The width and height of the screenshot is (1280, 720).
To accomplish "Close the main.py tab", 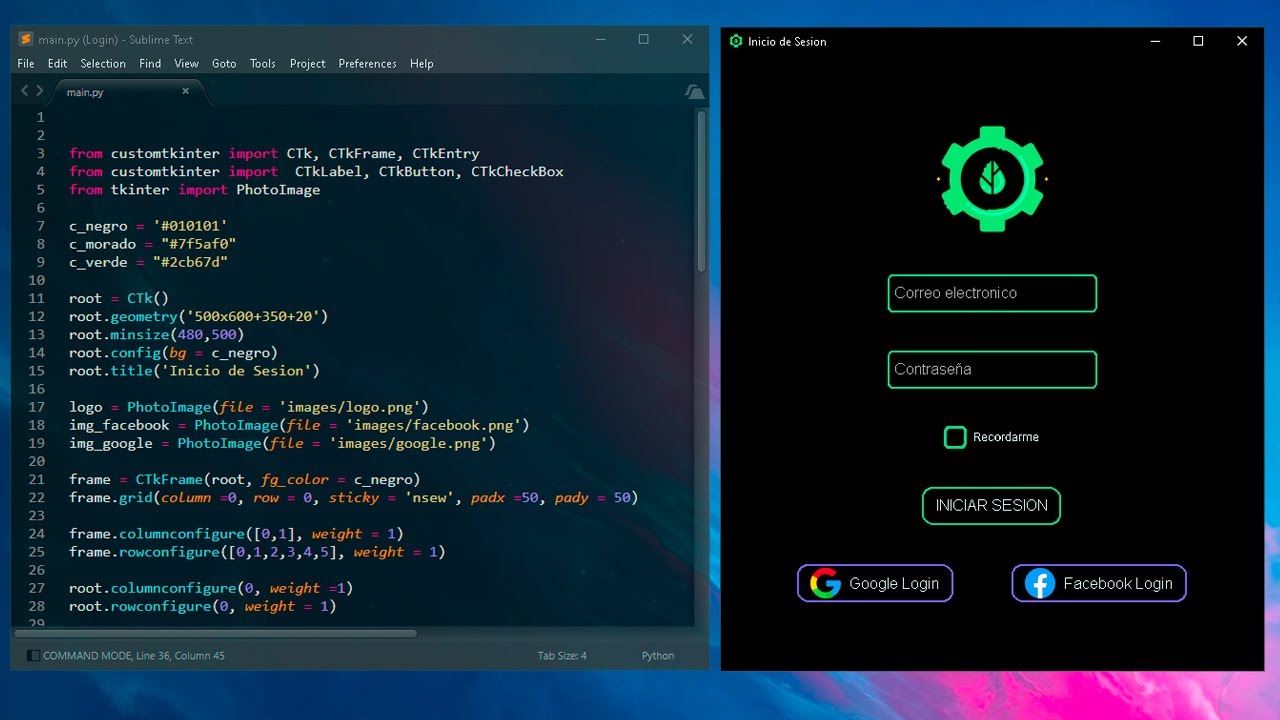I will pyautogui.click(x=185, y=91).
